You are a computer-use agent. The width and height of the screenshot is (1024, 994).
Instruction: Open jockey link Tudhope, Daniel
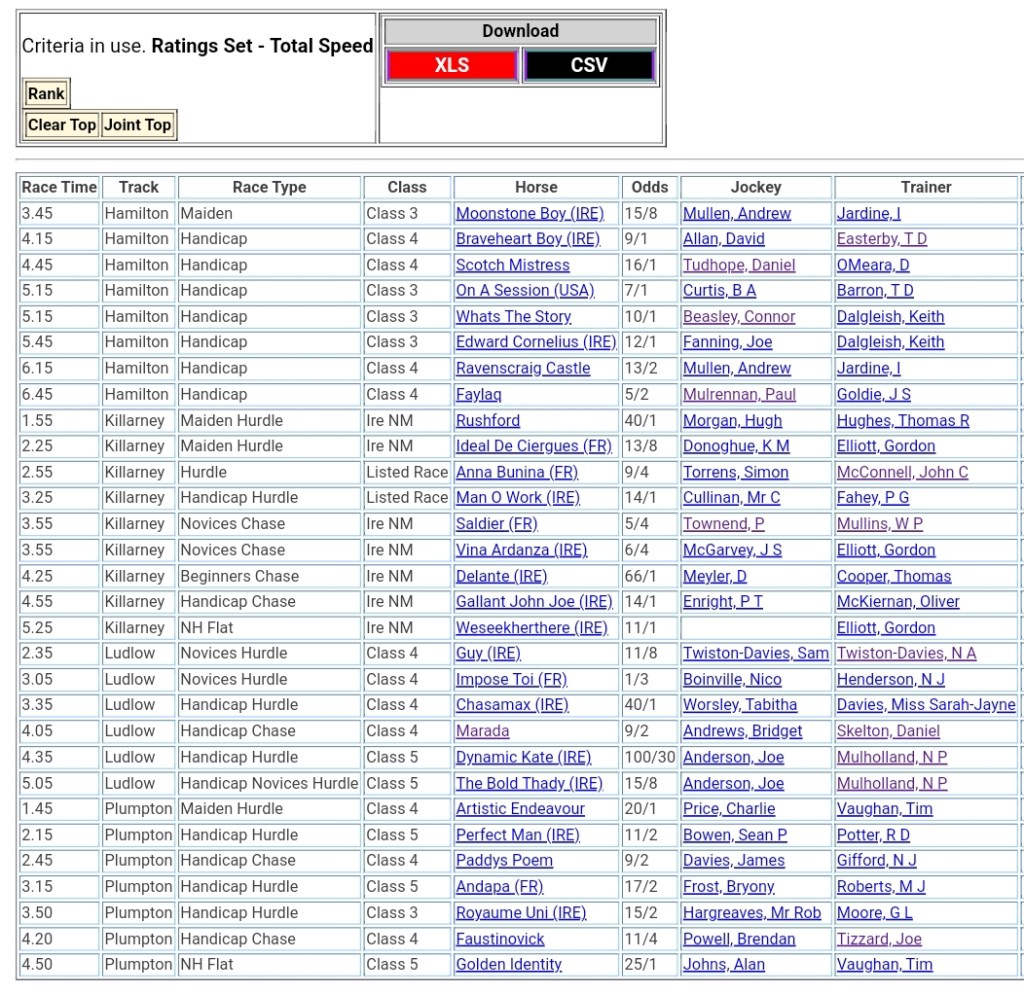[x=739, y=265]
